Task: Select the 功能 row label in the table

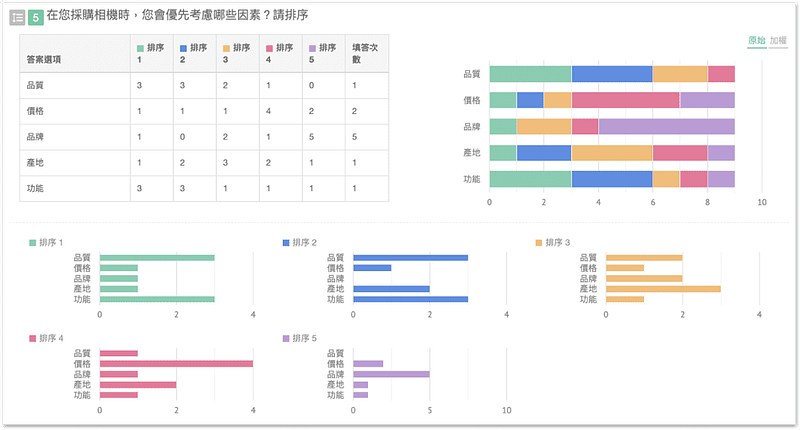Action: pyautogui.click(x=35, y=188)
